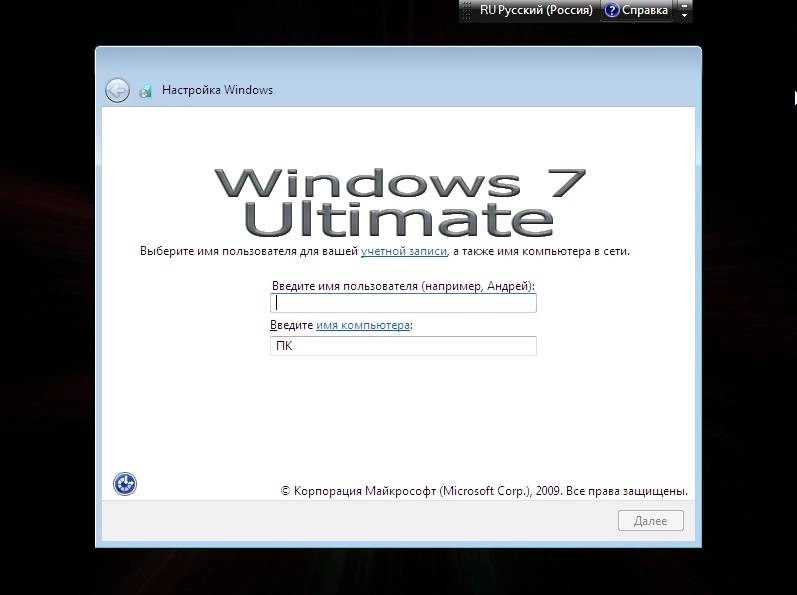The width and height of the screenshot is (797, 595).
Task: Click the Windows 7 Ultimate logo
Action: [x=401, y=202]
